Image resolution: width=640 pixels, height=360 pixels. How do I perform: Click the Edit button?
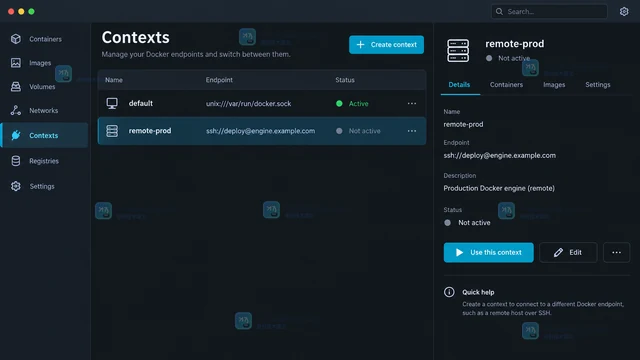pos(568,252)
